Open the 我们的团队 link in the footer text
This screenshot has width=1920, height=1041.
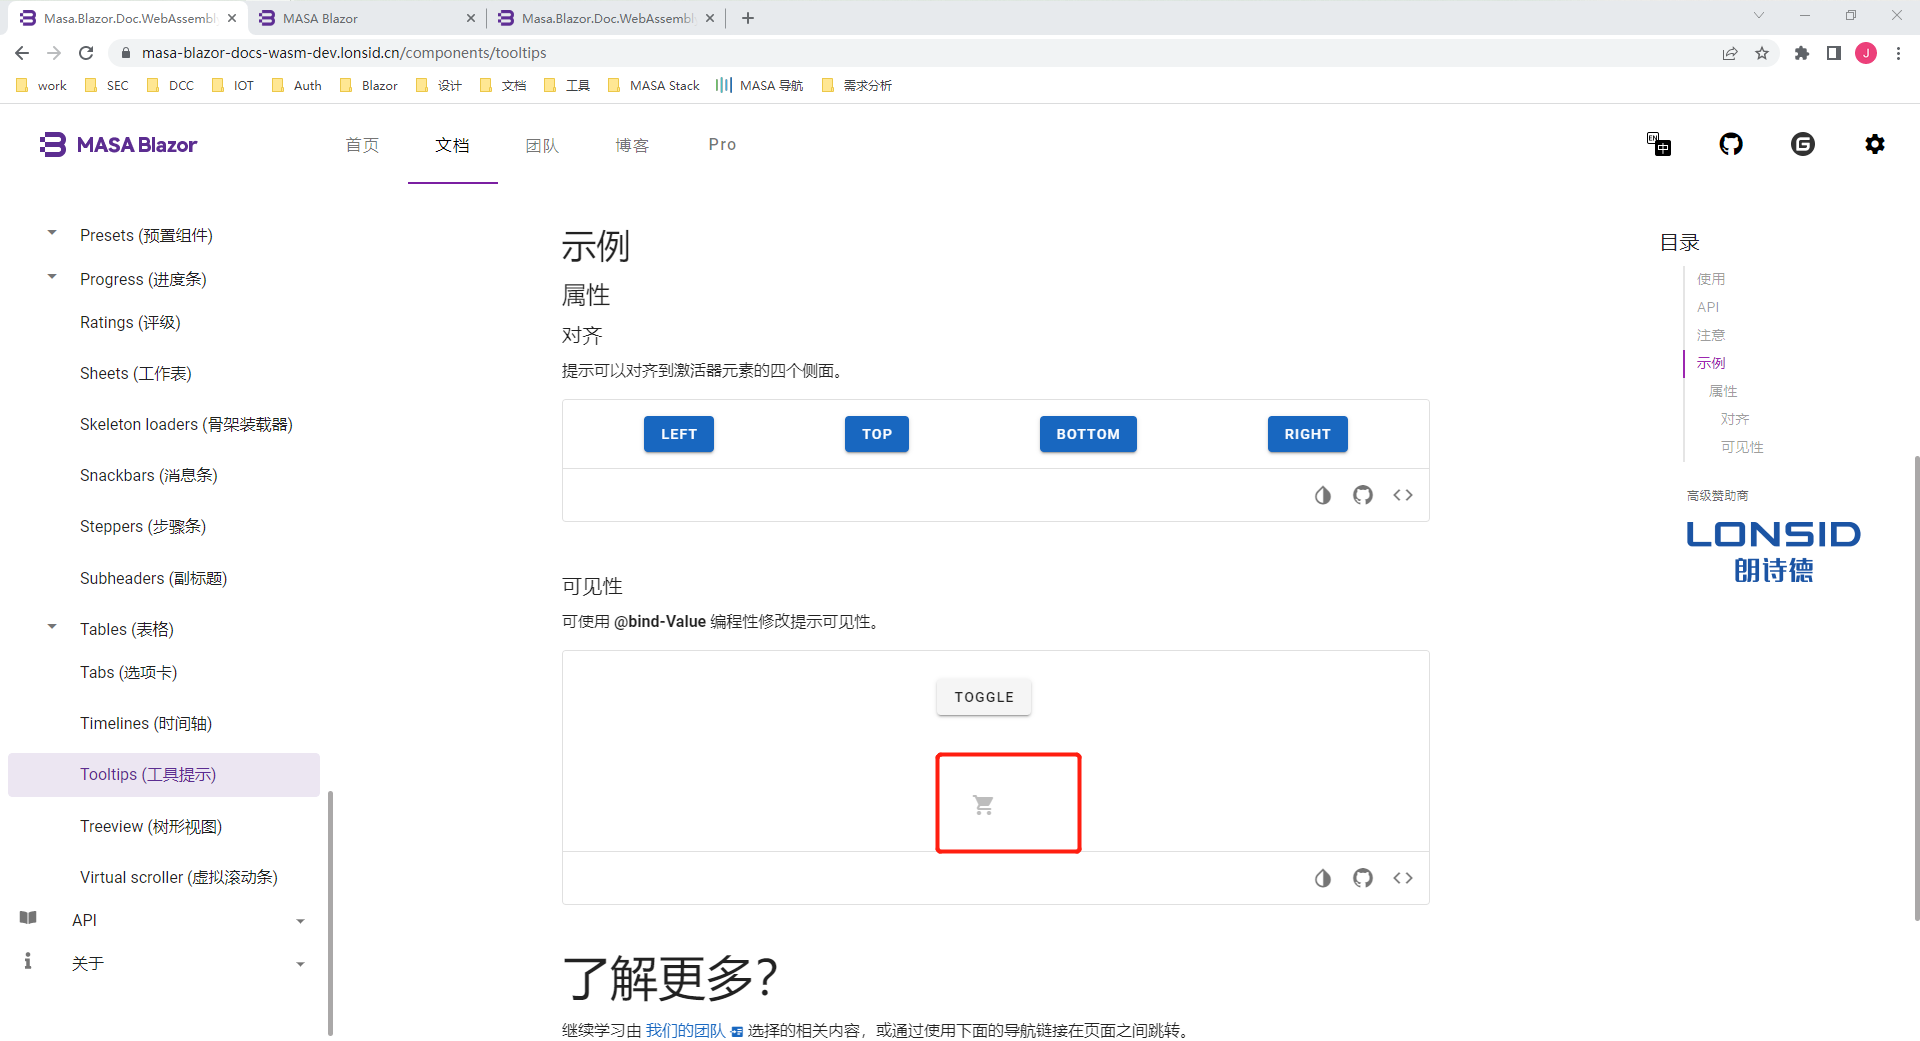685,1029
